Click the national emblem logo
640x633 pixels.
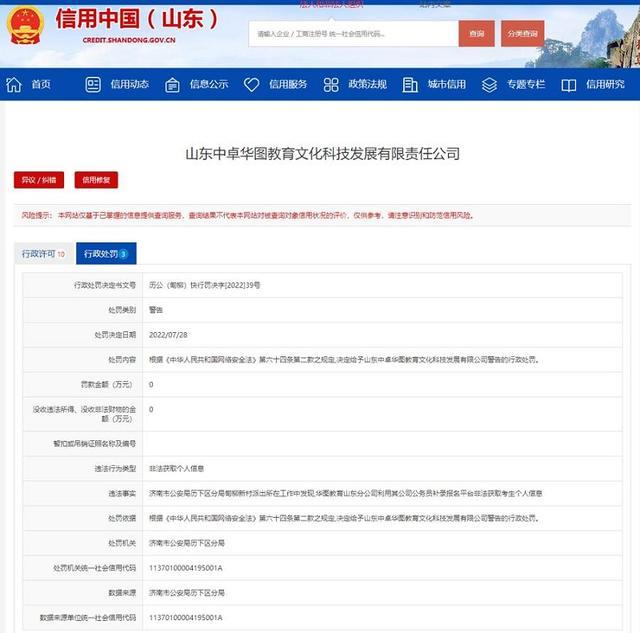click(x=24, y=26)
